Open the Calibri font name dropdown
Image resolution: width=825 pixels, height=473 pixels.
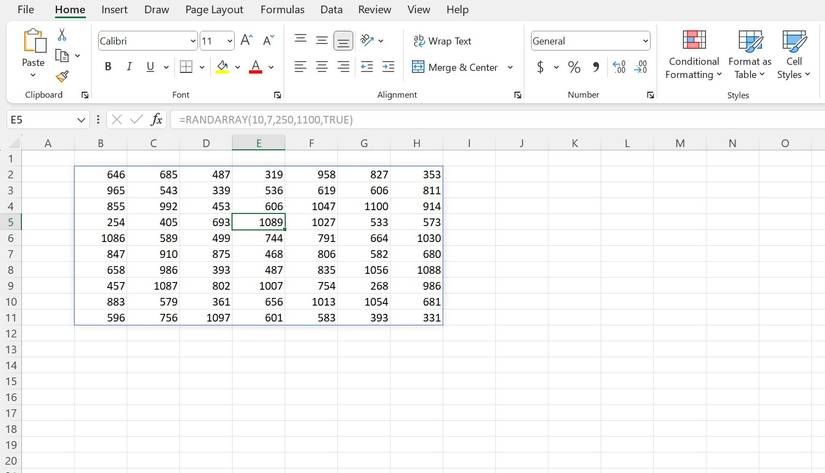point(193,41)
